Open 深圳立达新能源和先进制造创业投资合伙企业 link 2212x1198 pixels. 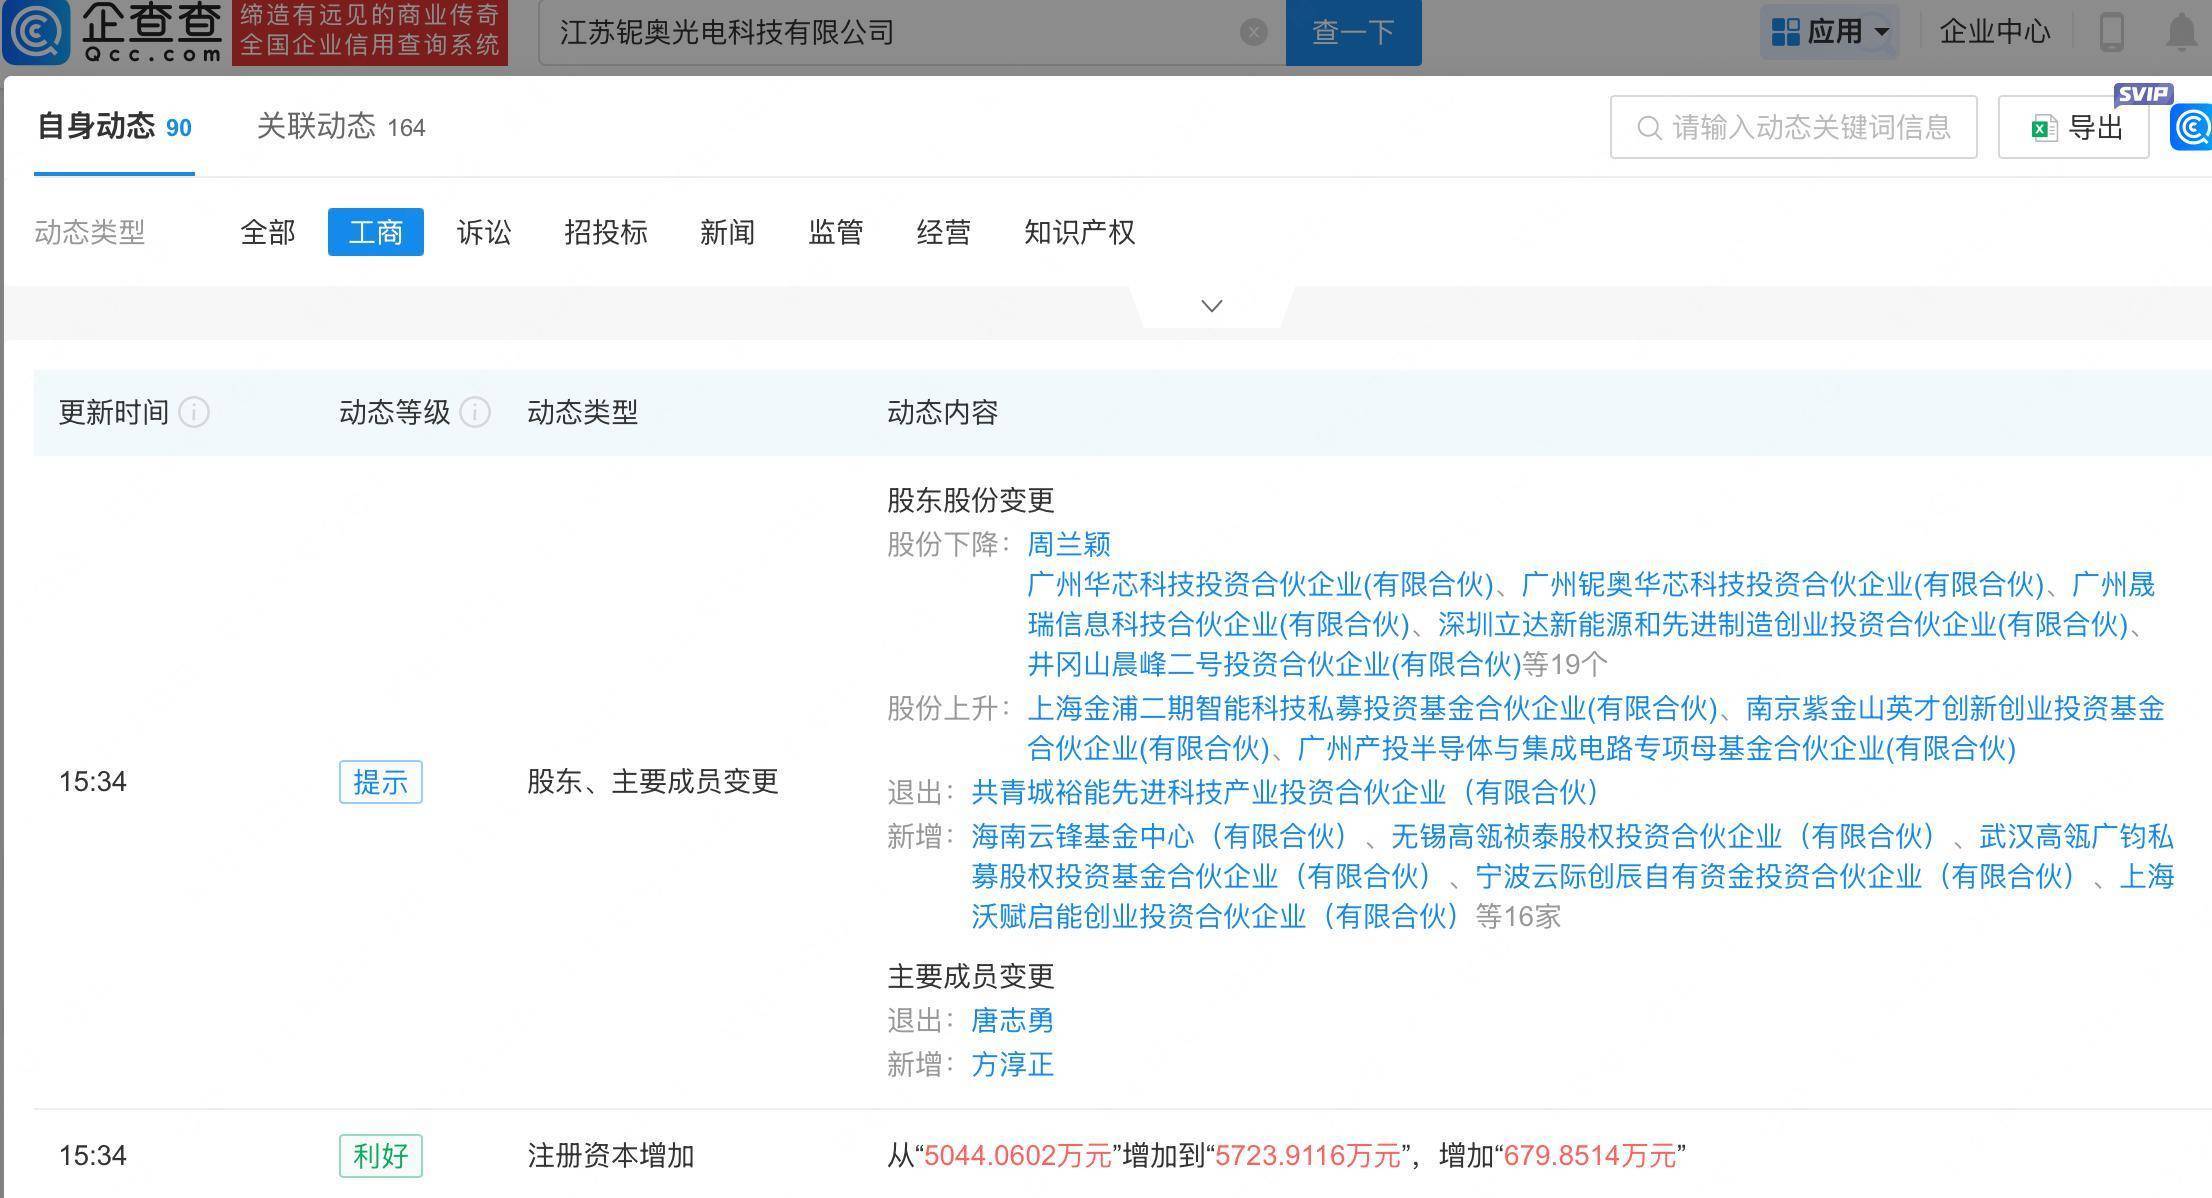[1783, 624]
